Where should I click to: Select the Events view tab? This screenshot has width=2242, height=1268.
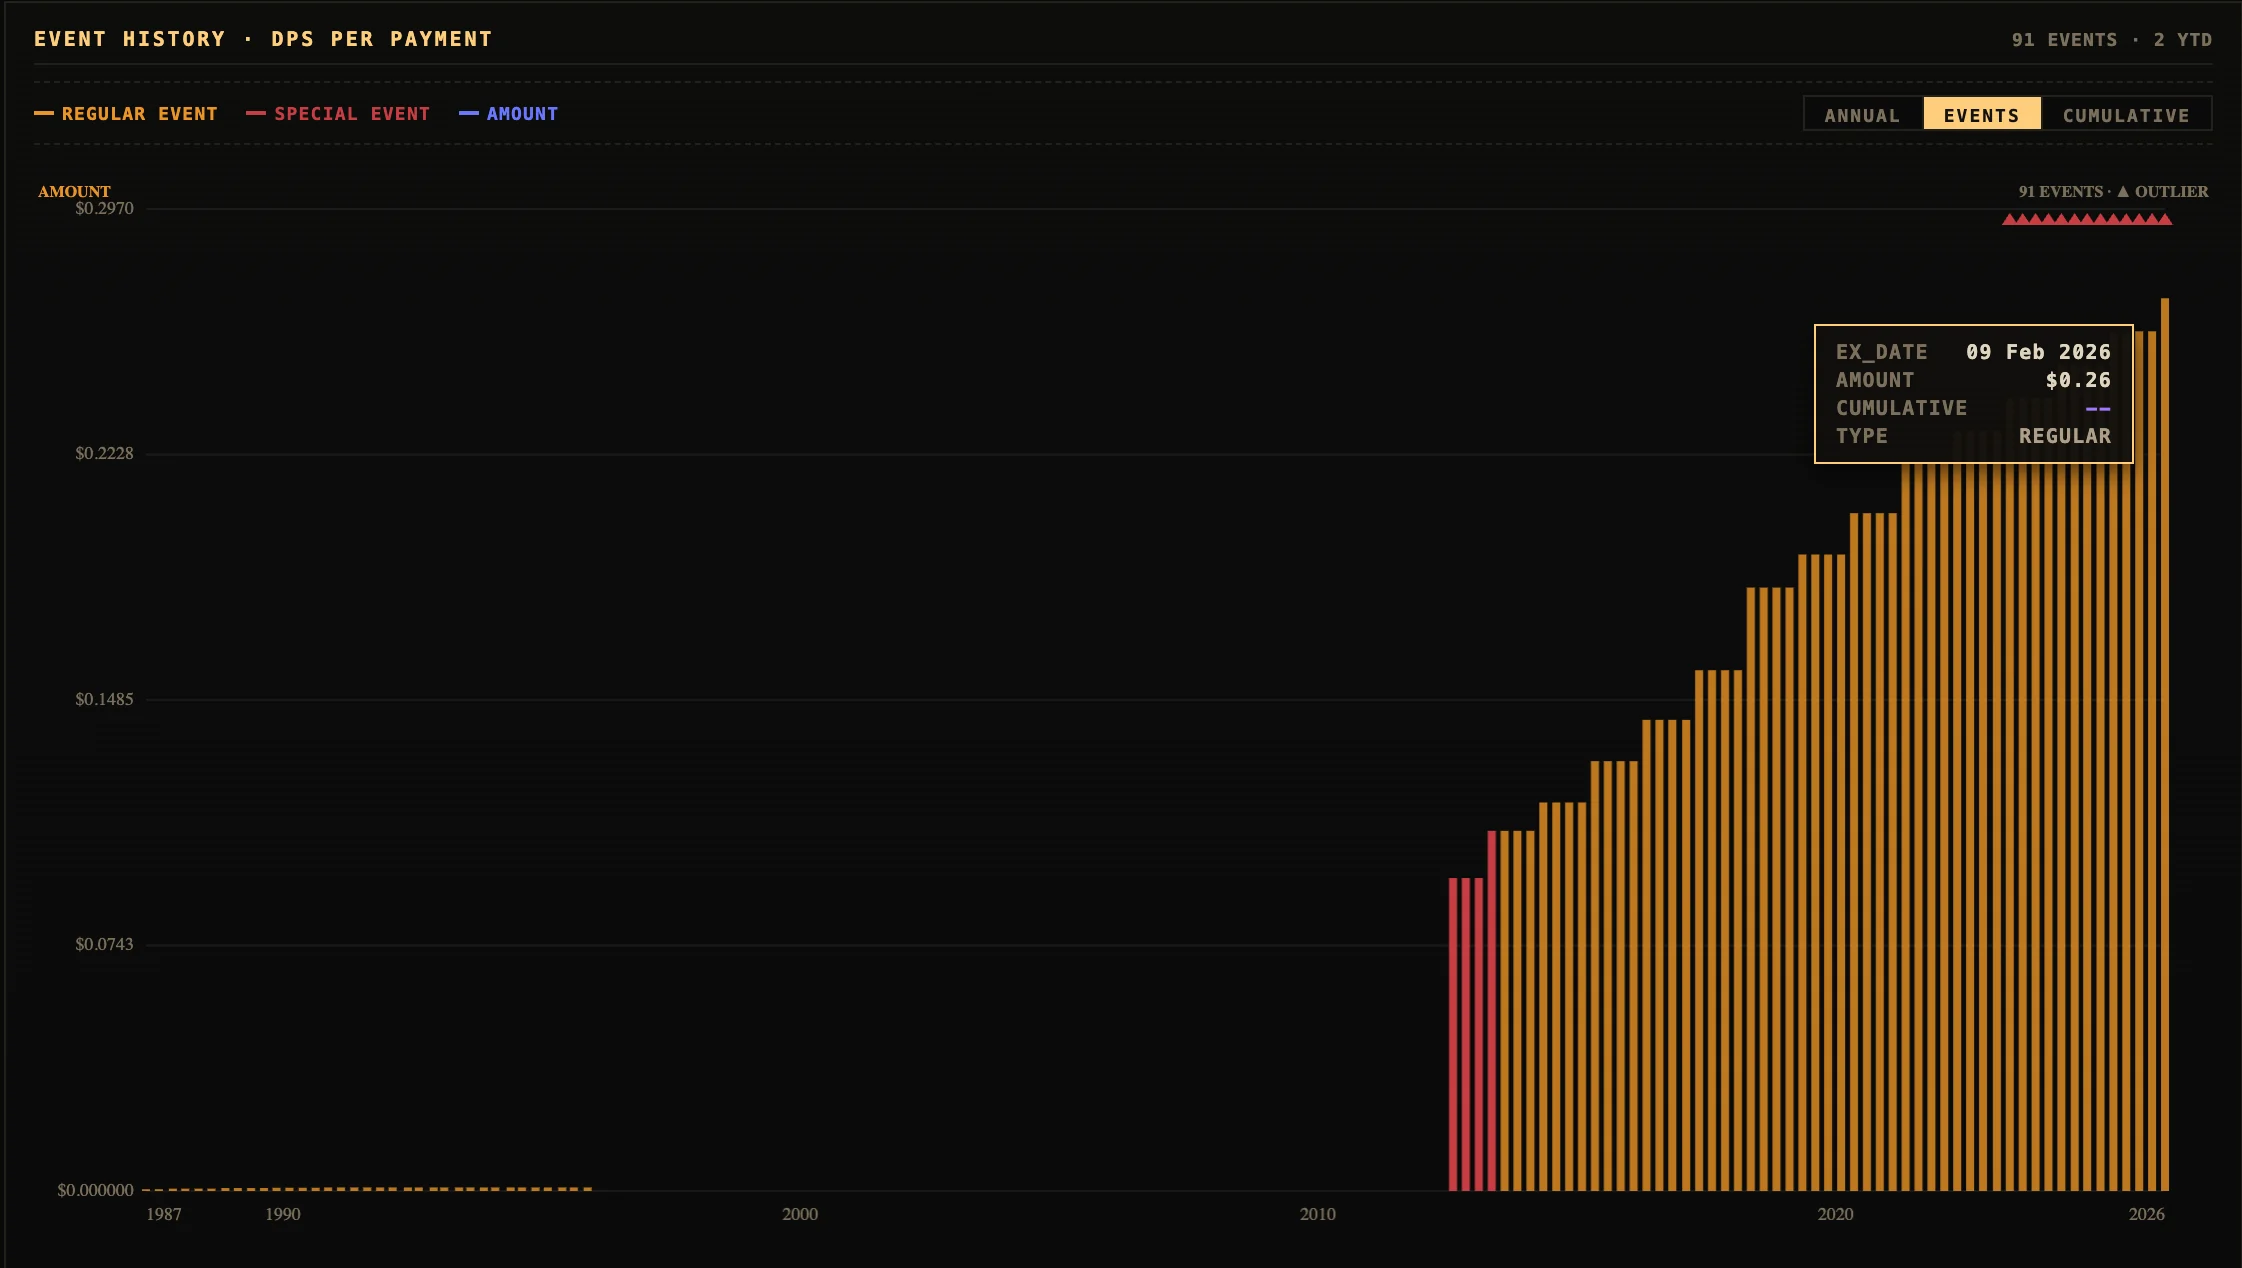point(1981,115)
